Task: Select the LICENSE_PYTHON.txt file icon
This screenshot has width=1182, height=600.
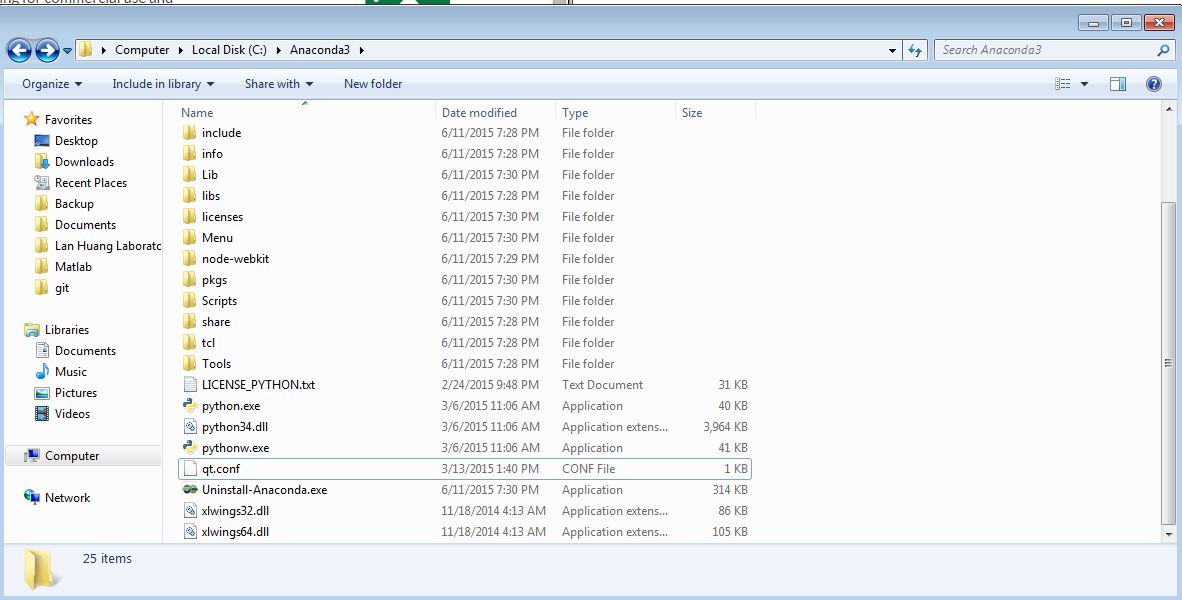Action: pos(190,384)
